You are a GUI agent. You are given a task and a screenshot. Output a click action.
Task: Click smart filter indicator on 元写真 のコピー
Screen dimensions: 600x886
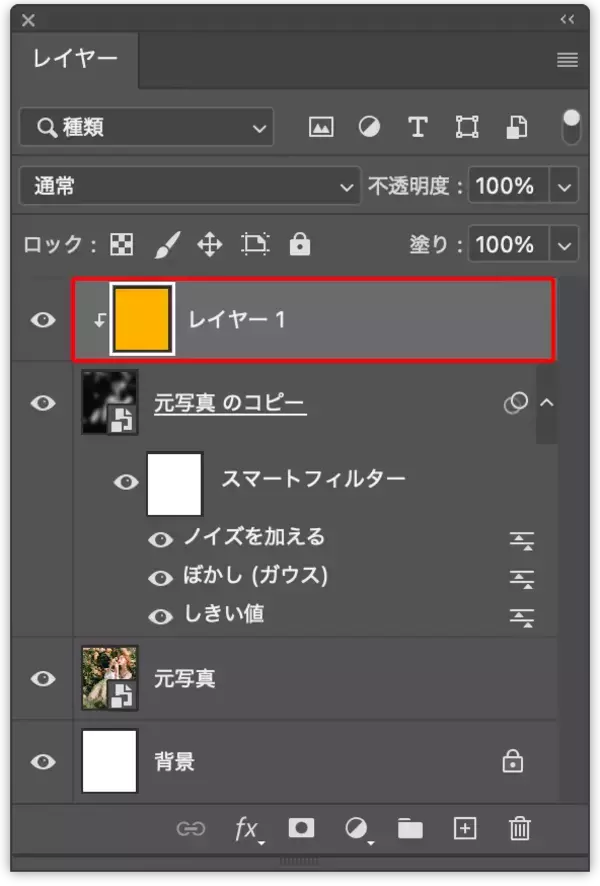click(x=515, y=403)
